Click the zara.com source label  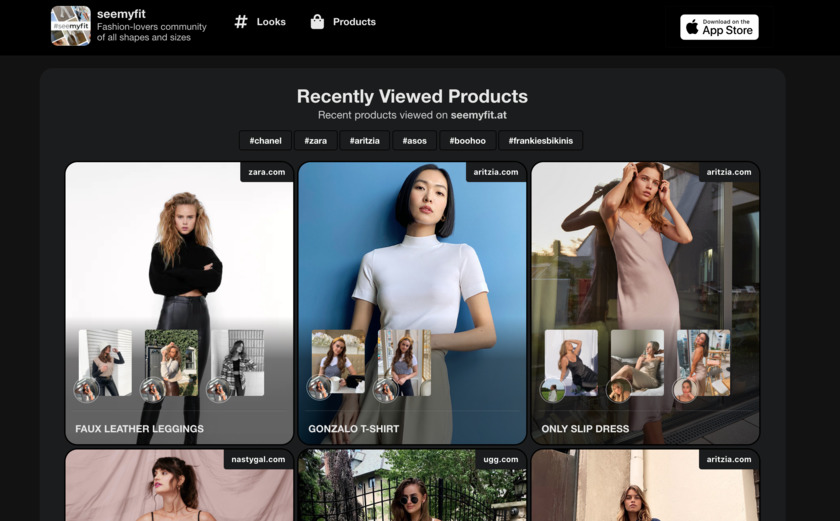tap(267, 172)
